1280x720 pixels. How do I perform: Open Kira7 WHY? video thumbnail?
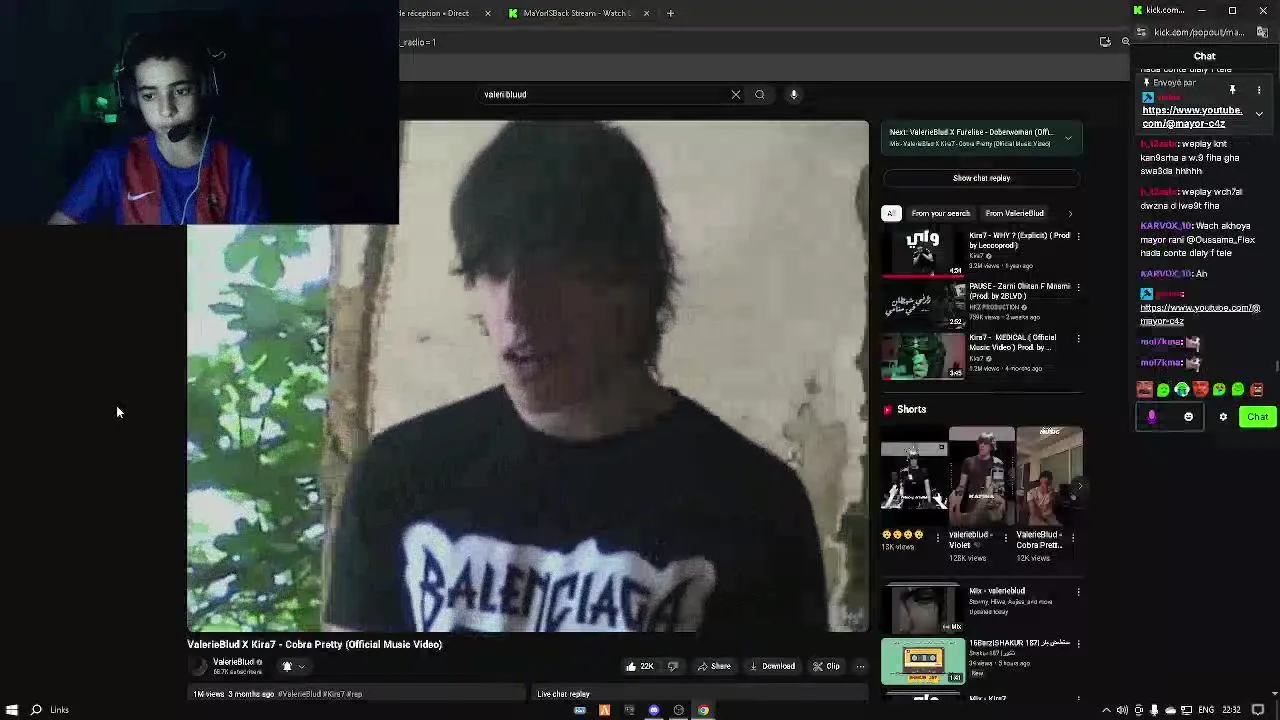pos(923,252)
